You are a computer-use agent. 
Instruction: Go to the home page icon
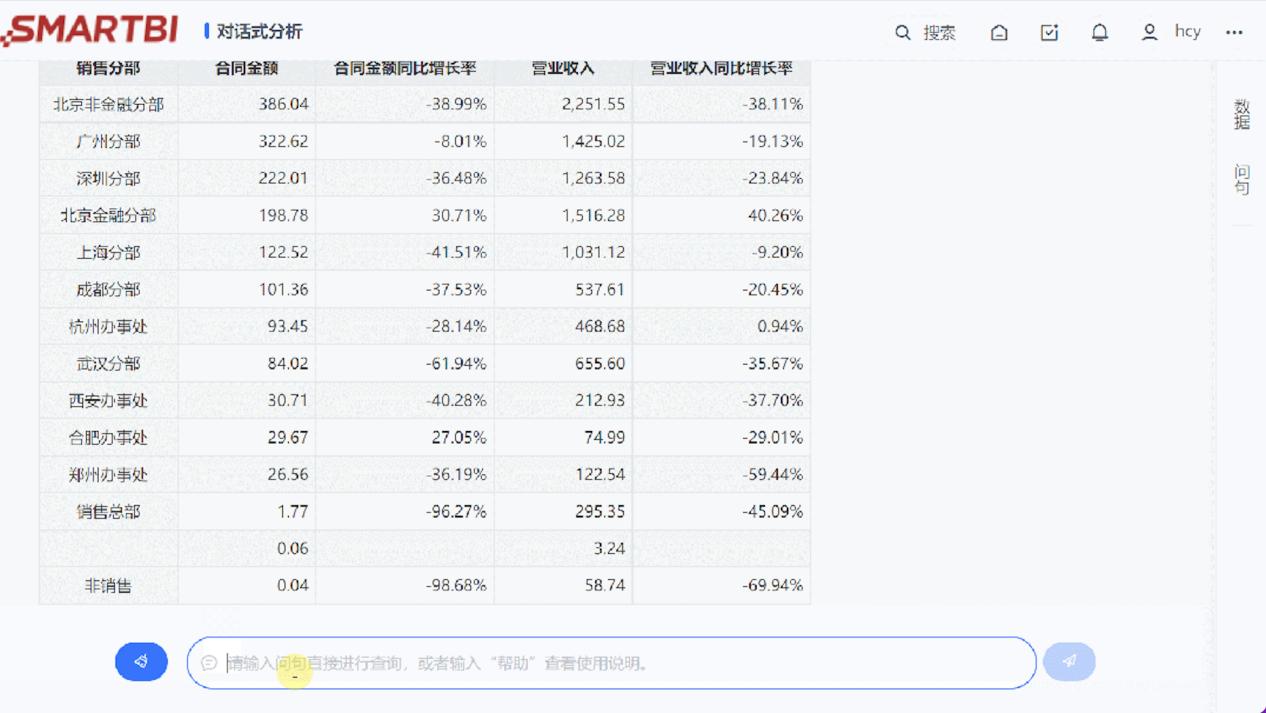999,32
